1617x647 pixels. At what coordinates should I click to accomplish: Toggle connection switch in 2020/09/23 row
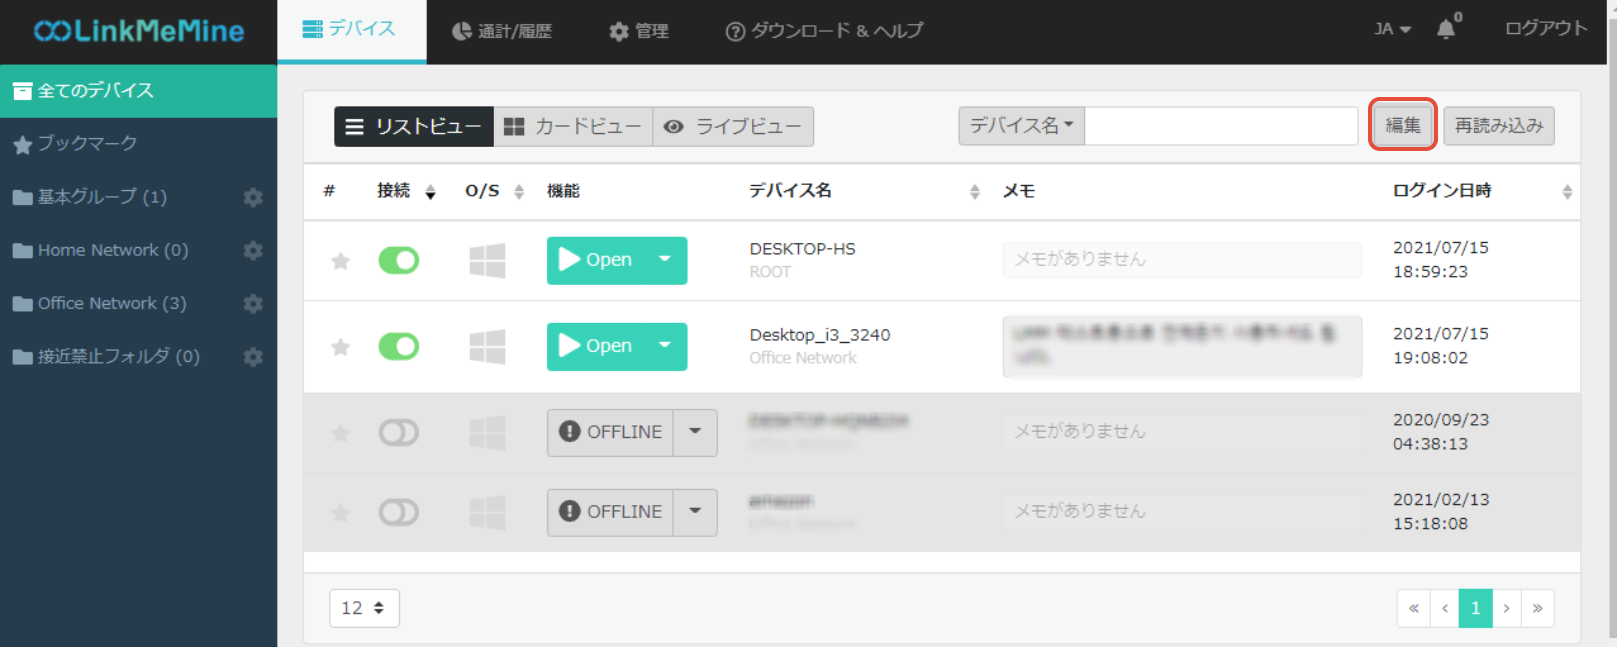(398, 433)
